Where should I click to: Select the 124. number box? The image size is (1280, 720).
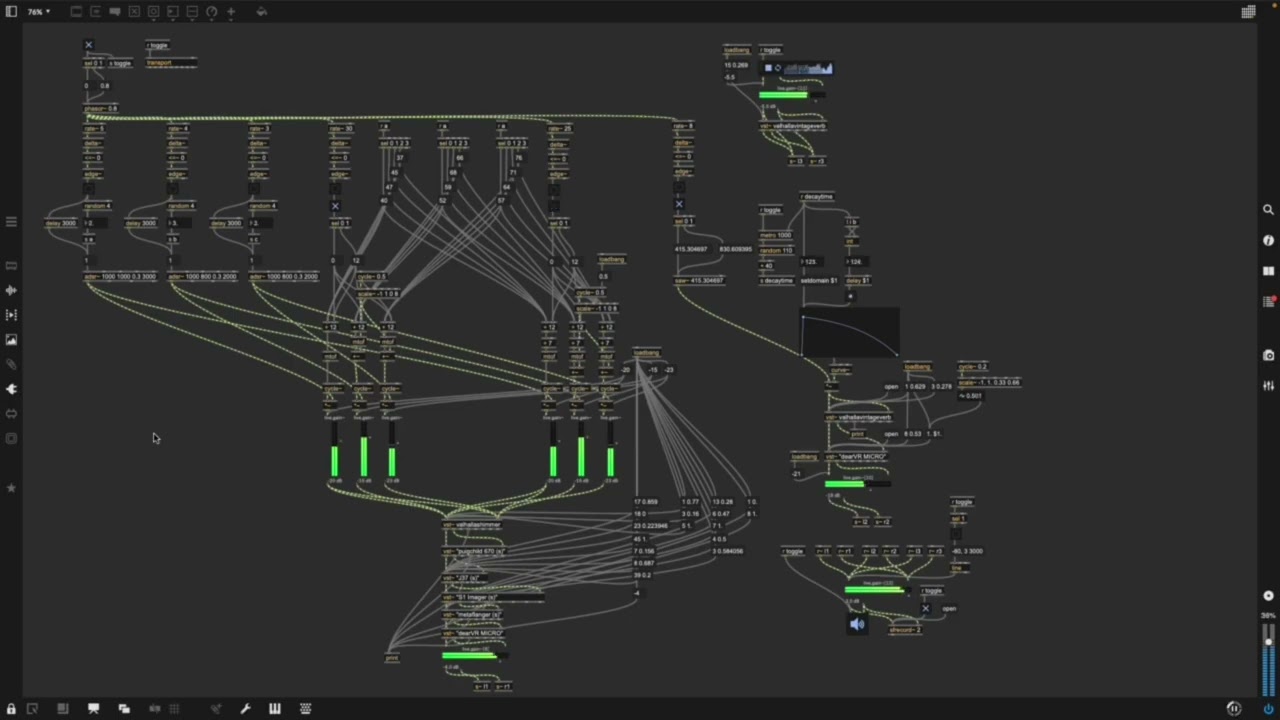pos(855,262)
